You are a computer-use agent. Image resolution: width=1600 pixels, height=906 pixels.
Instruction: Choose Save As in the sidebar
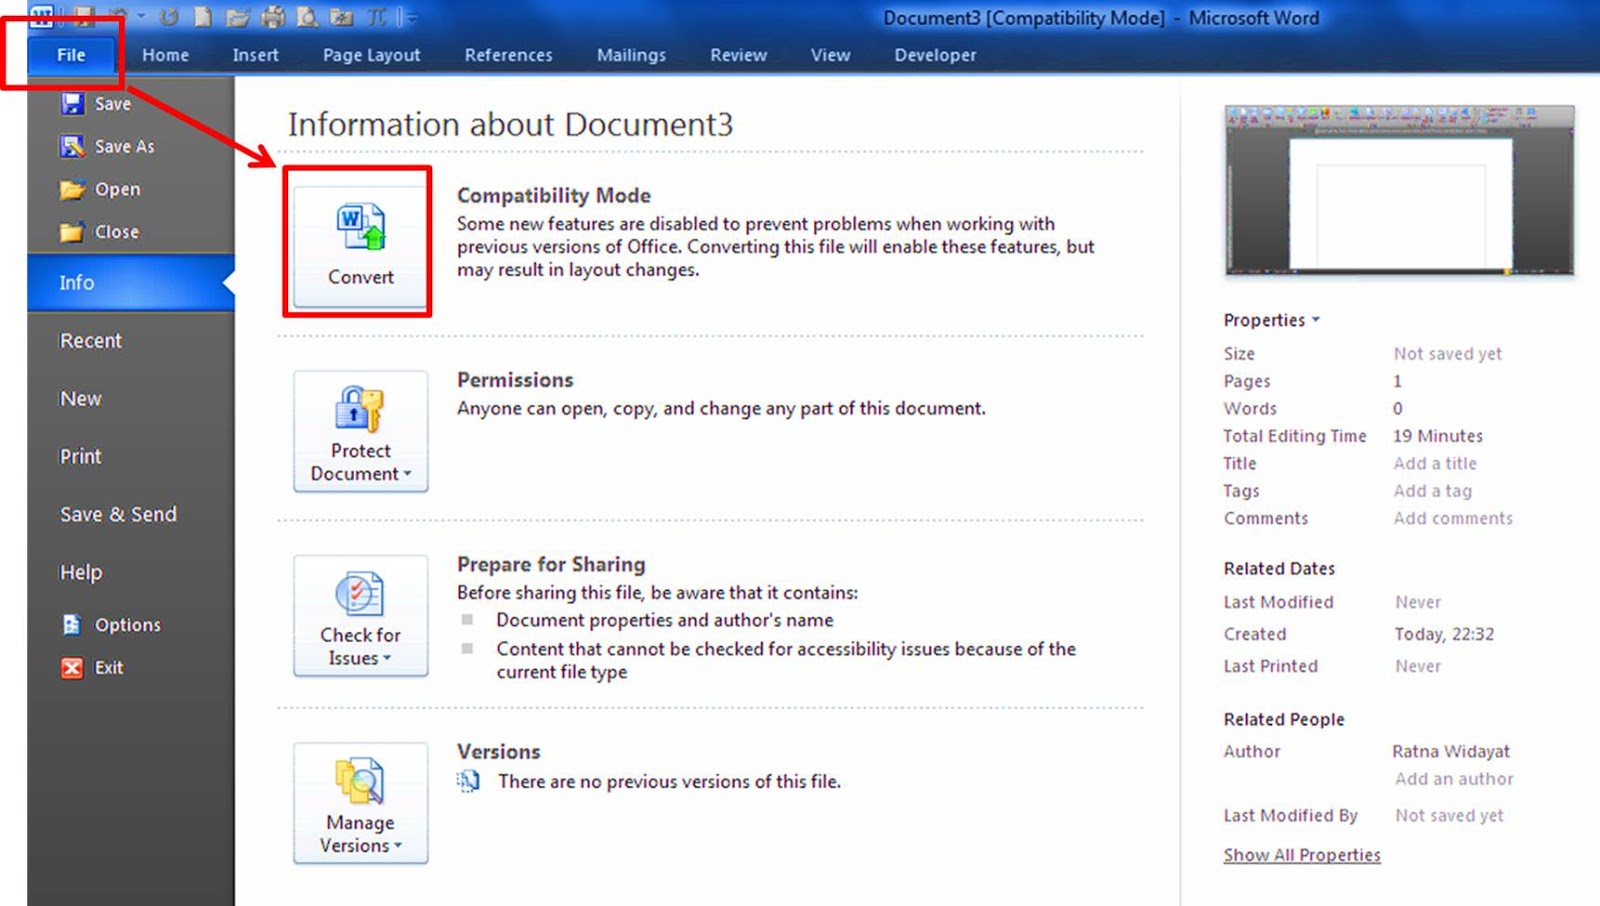click(107, 146)
